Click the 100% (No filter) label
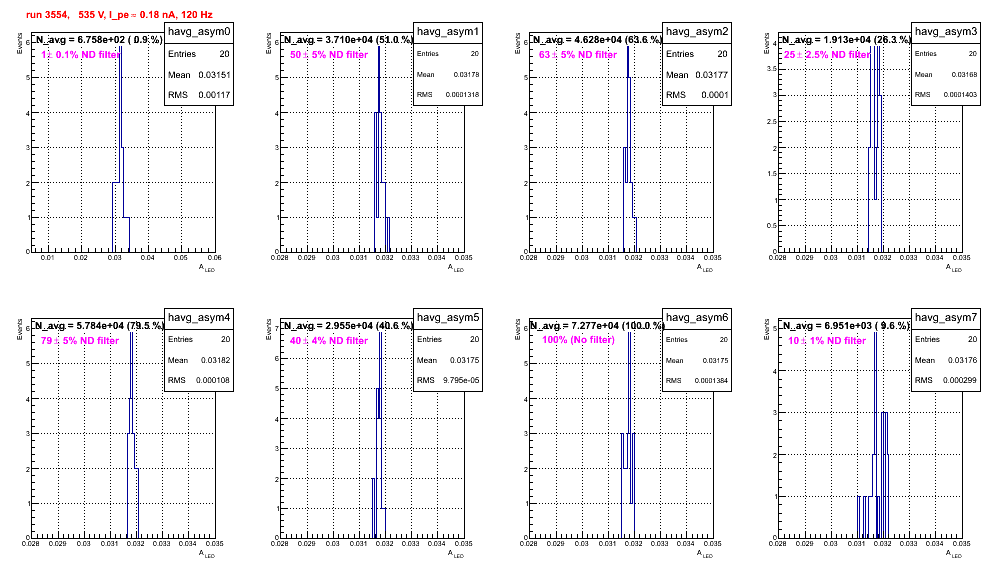Screen dimensions: 996x572 pos(579,340)
